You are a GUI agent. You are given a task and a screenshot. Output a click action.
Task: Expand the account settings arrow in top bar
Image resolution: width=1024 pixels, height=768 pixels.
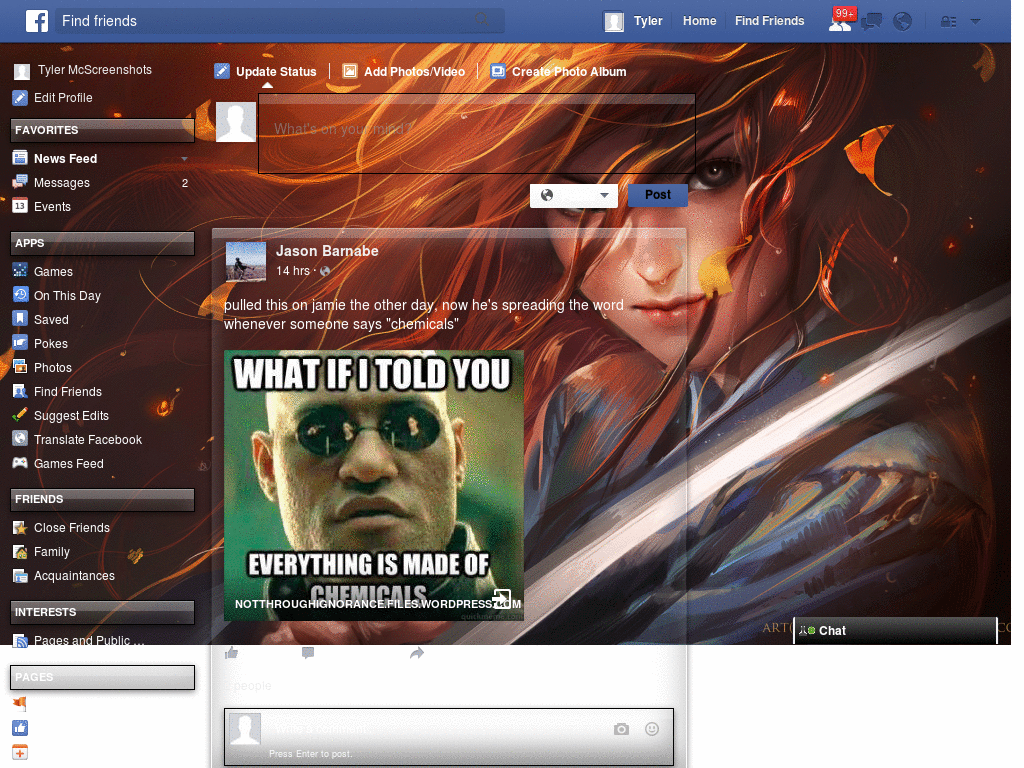tap(975, 22)
